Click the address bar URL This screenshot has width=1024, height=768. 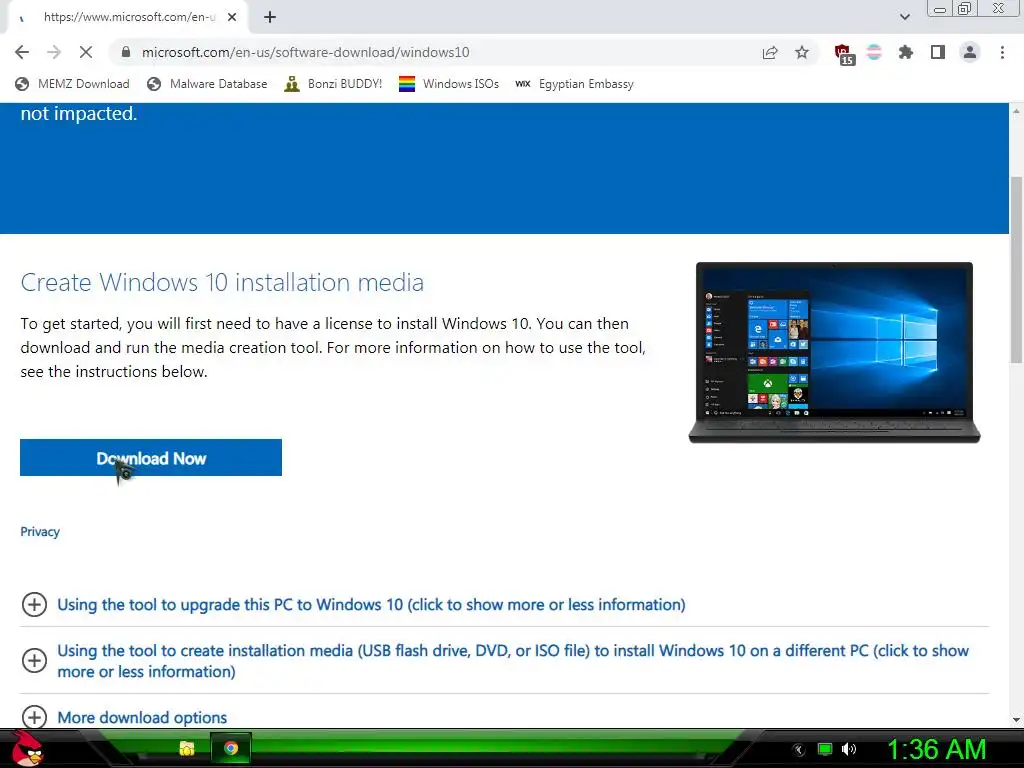[305, 52]
